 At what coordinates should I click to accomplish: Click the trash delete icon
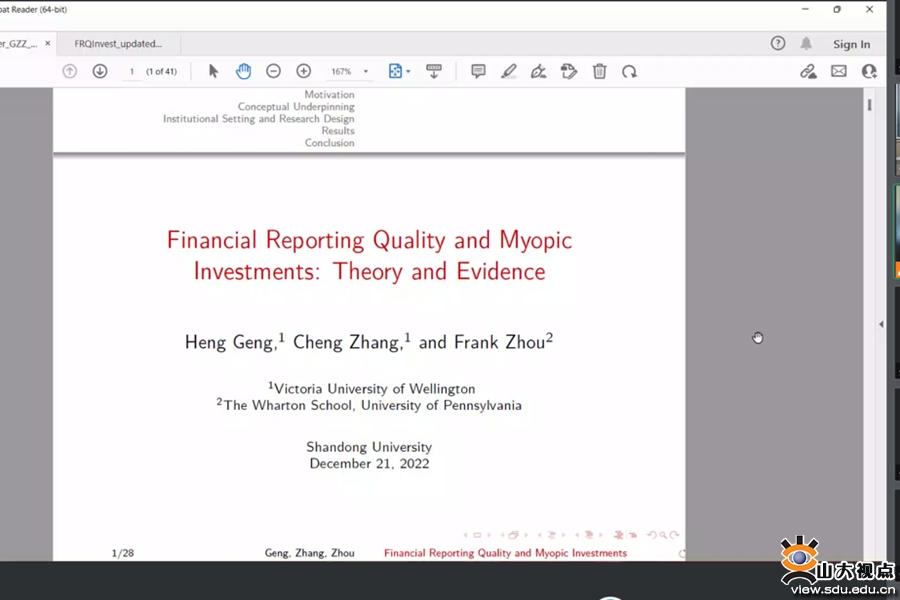click(599, 71)
